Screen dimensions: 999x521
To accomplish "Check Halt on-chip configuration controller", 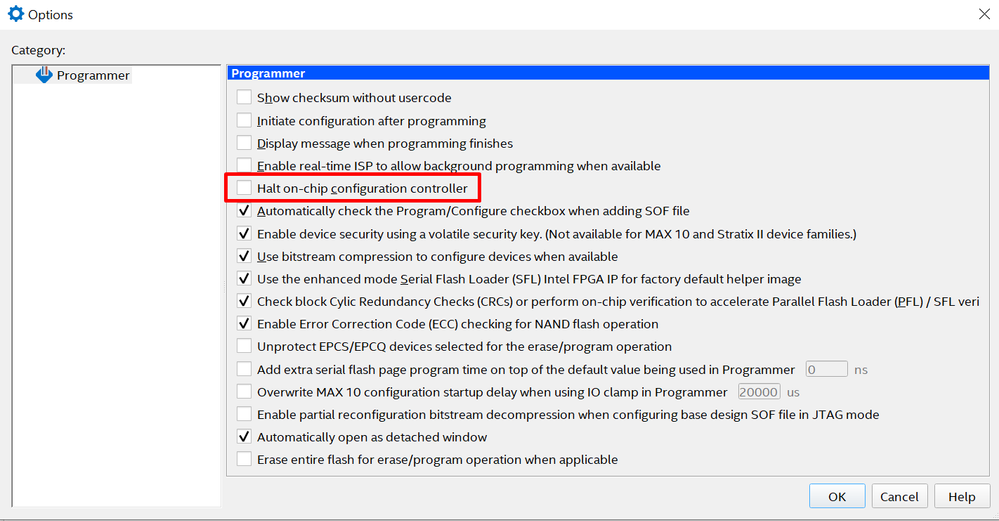I will [244, 188].
